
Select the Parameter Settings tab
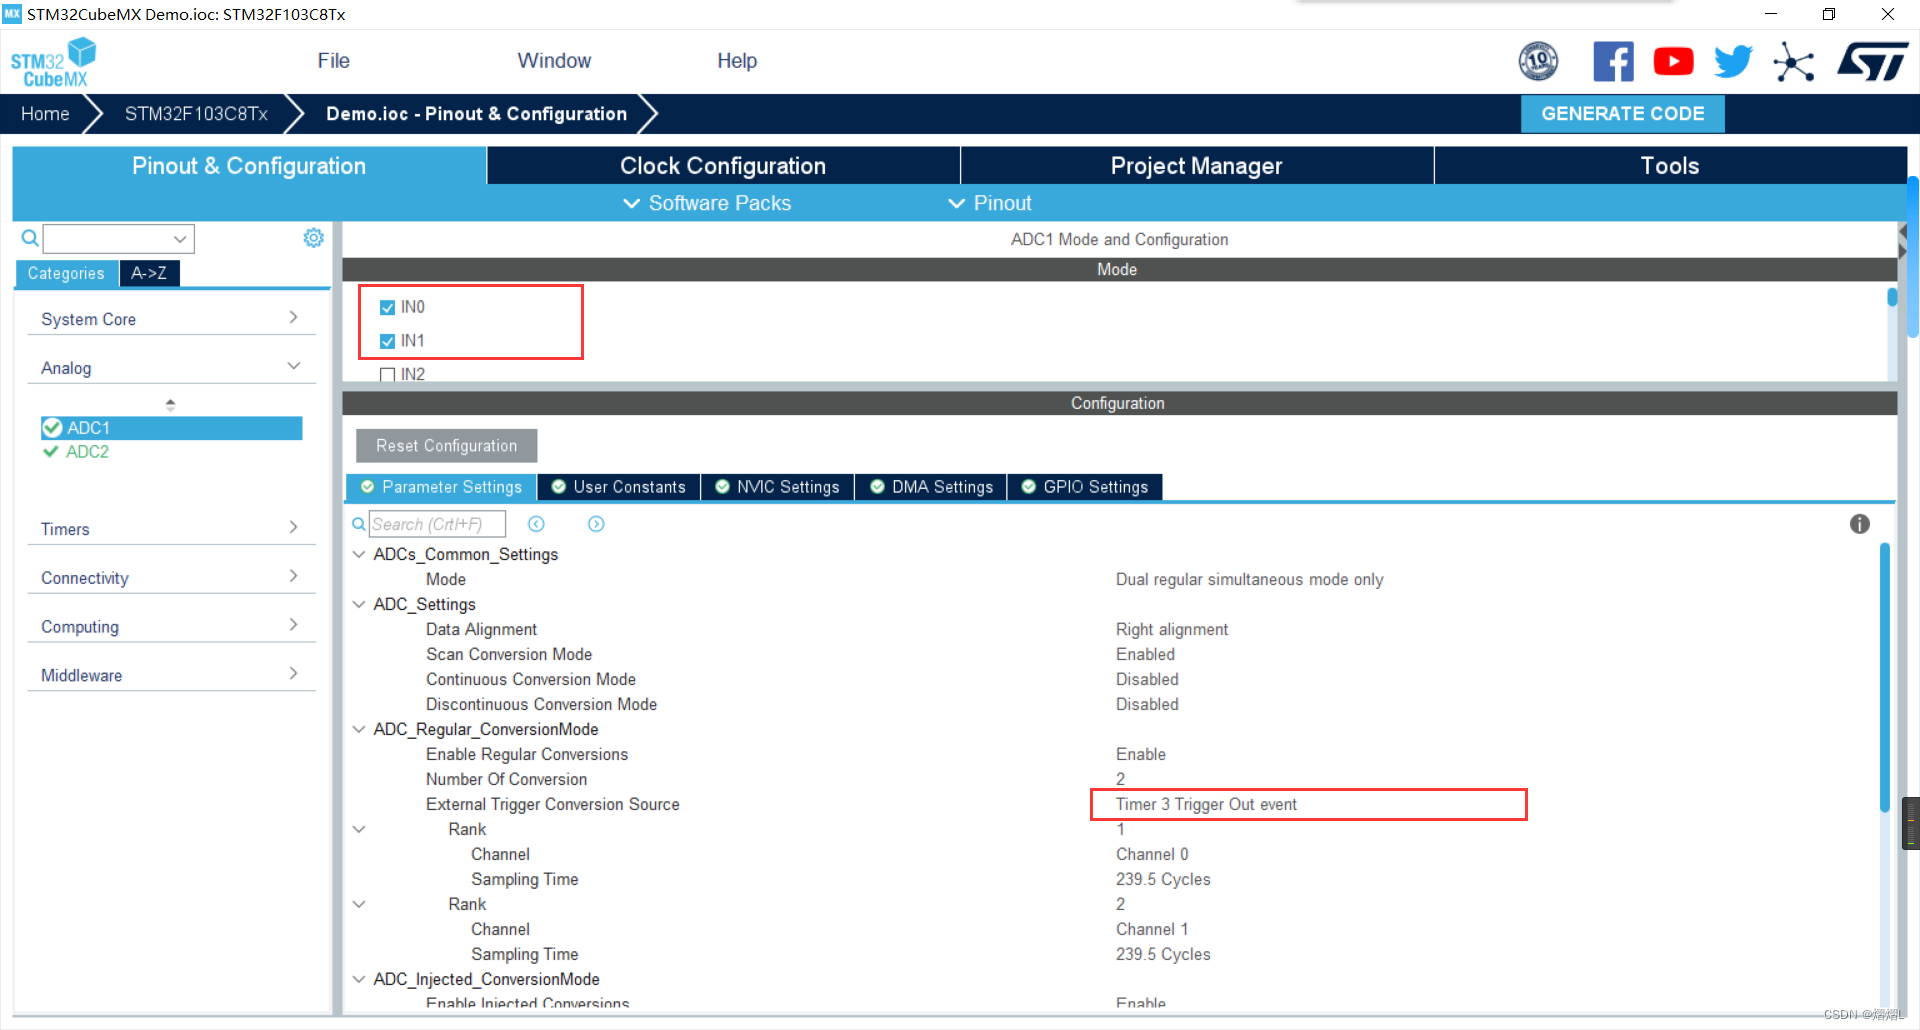tap(441, 487)
